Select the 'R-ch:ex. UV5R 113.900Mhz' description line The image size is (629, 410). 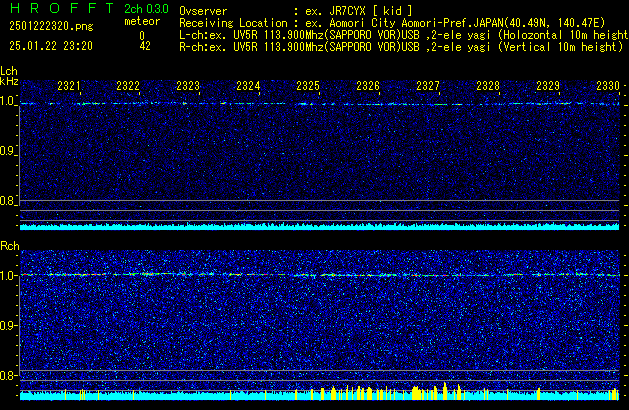(401, 47)
